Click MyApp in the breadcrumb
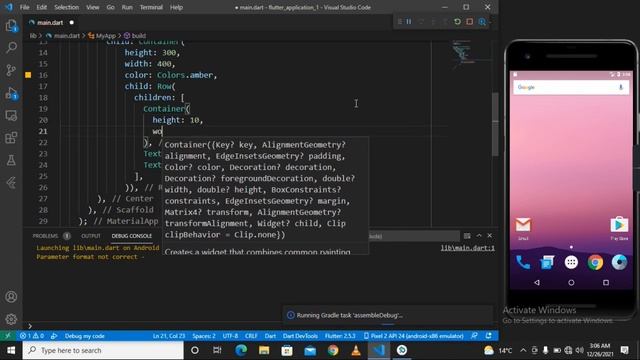 pos(105,36)
